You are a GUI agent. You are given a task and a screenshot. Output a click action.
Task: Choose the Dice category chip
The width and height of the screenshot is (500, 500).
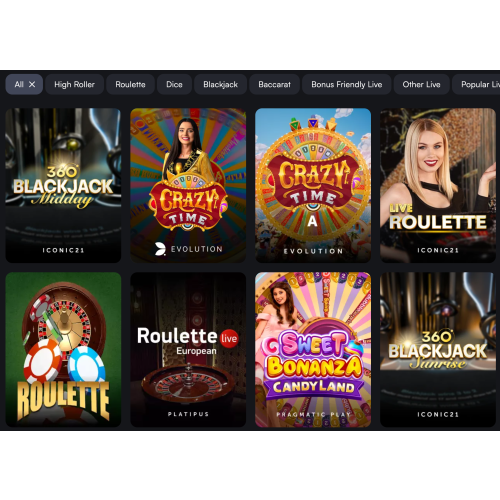coord(174,84)
